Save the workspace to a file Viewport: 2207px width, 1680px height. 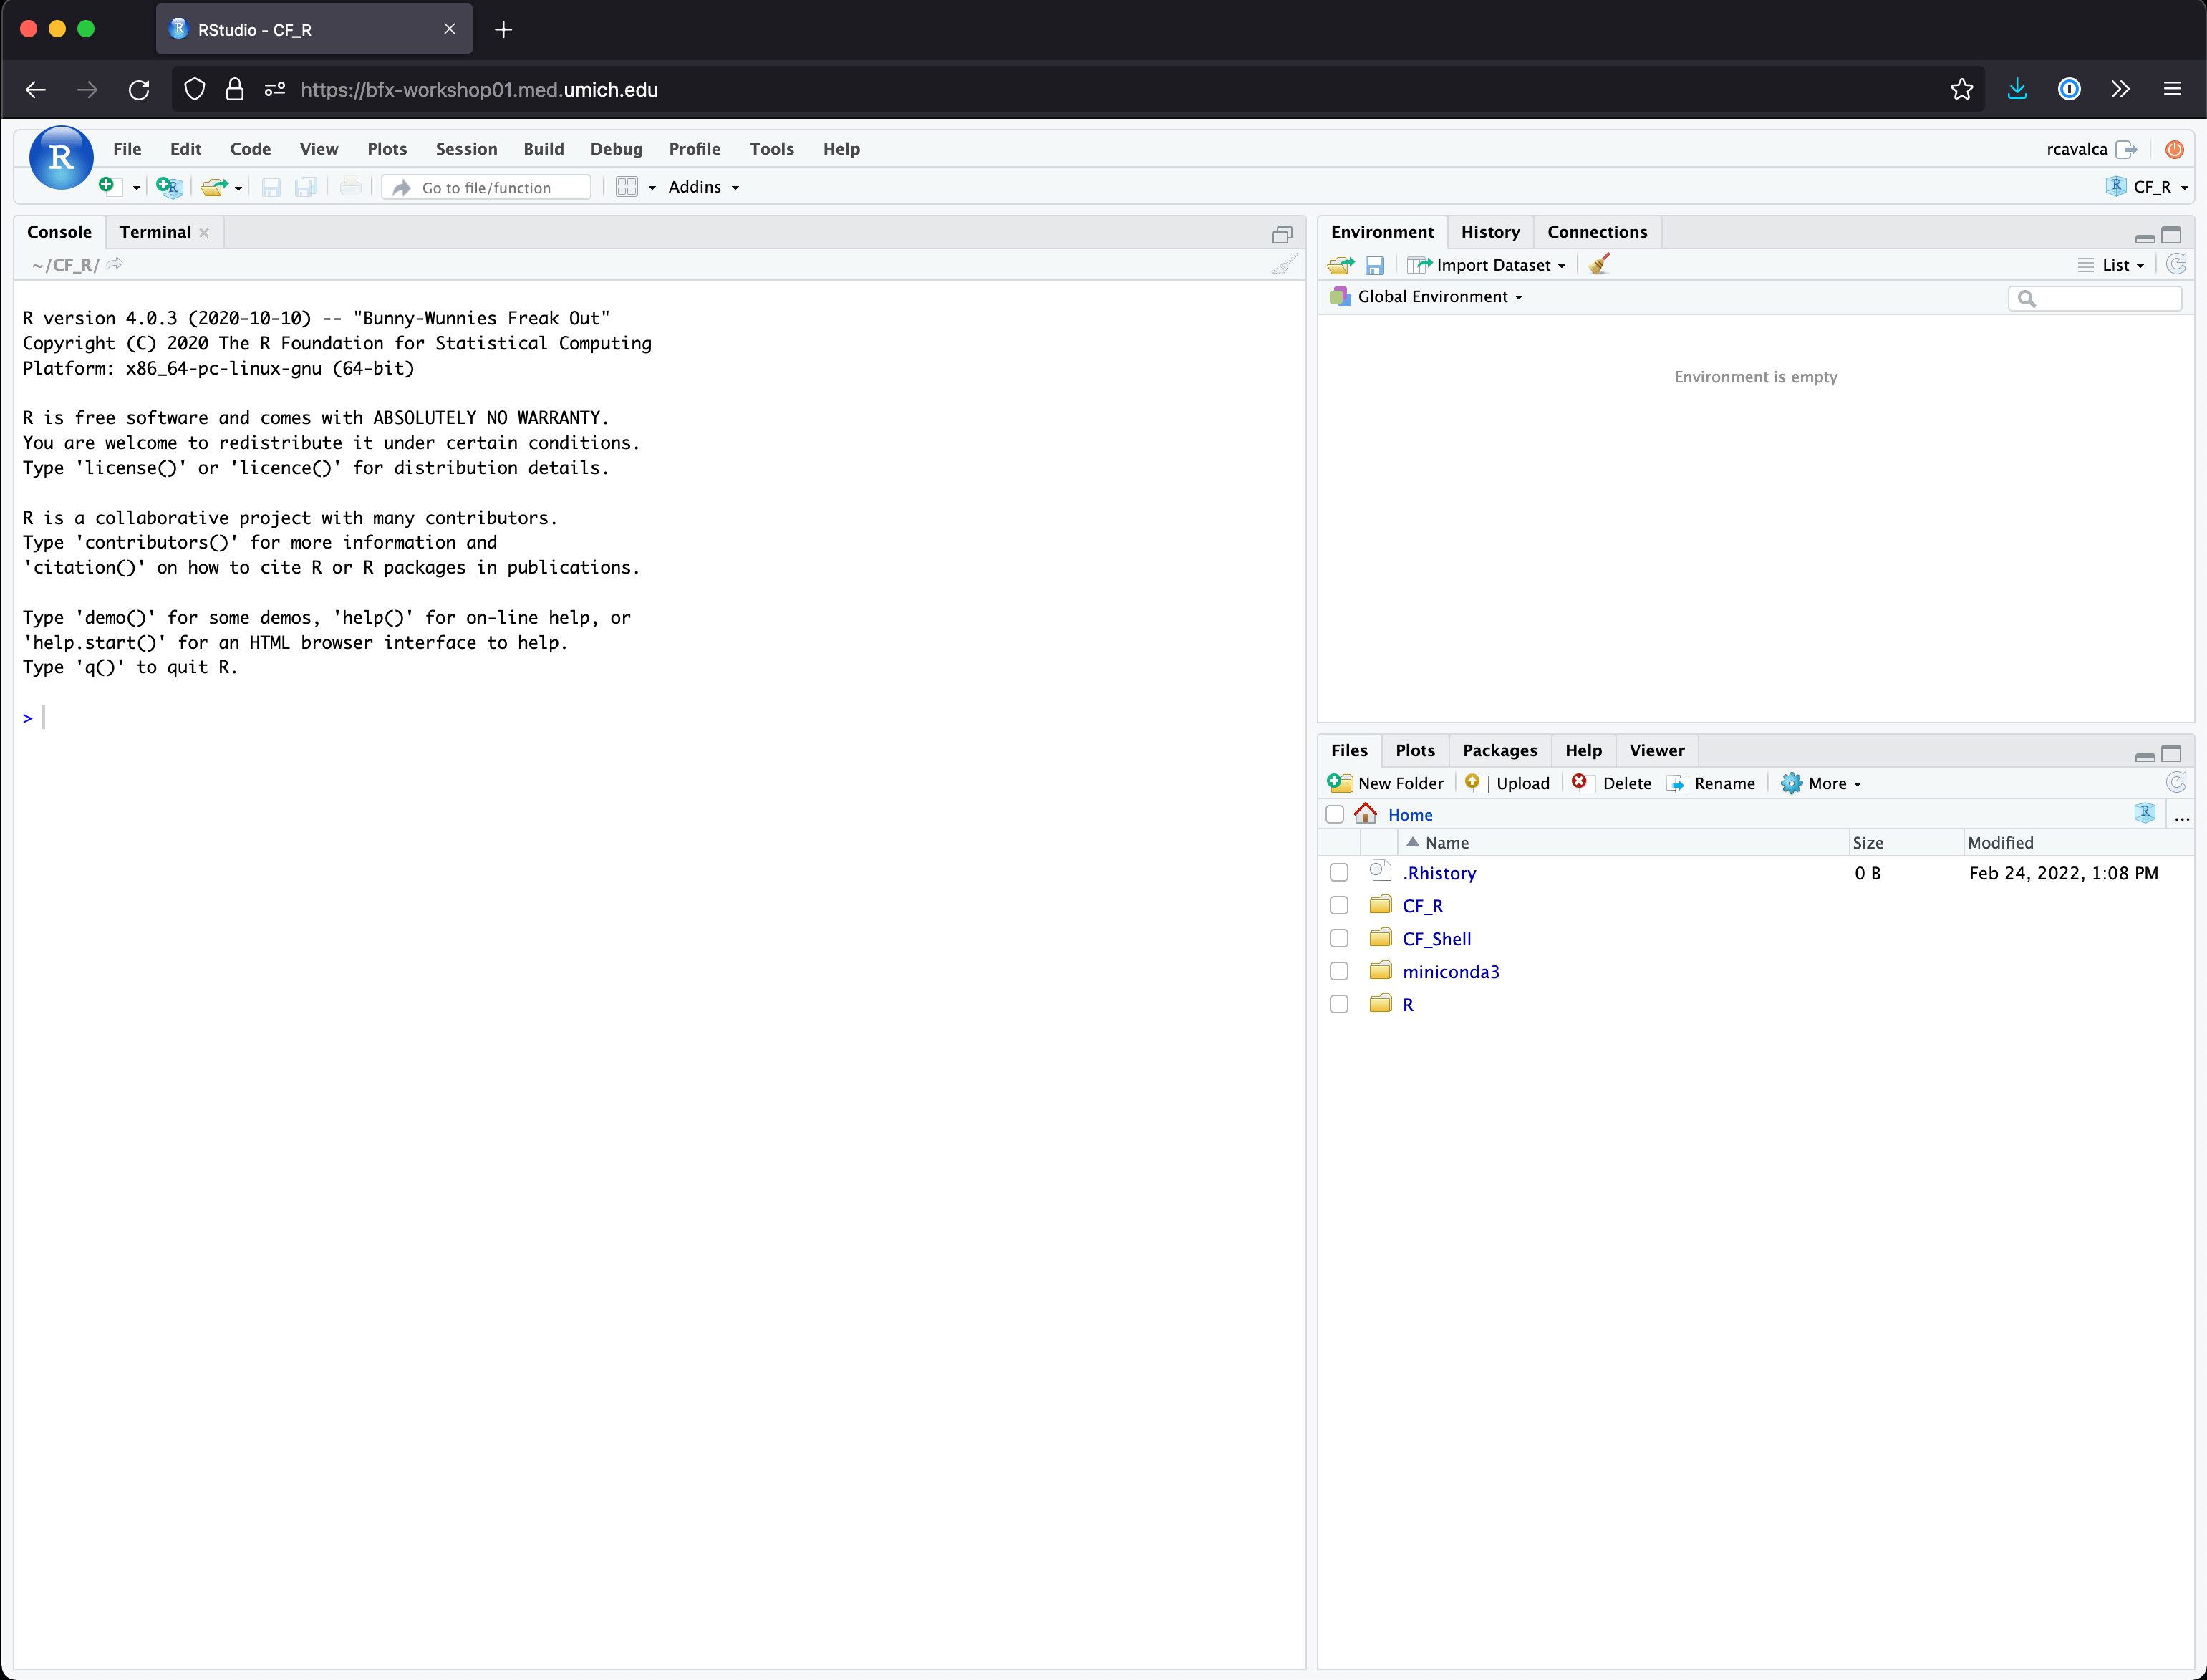[x=1374, y=264]
